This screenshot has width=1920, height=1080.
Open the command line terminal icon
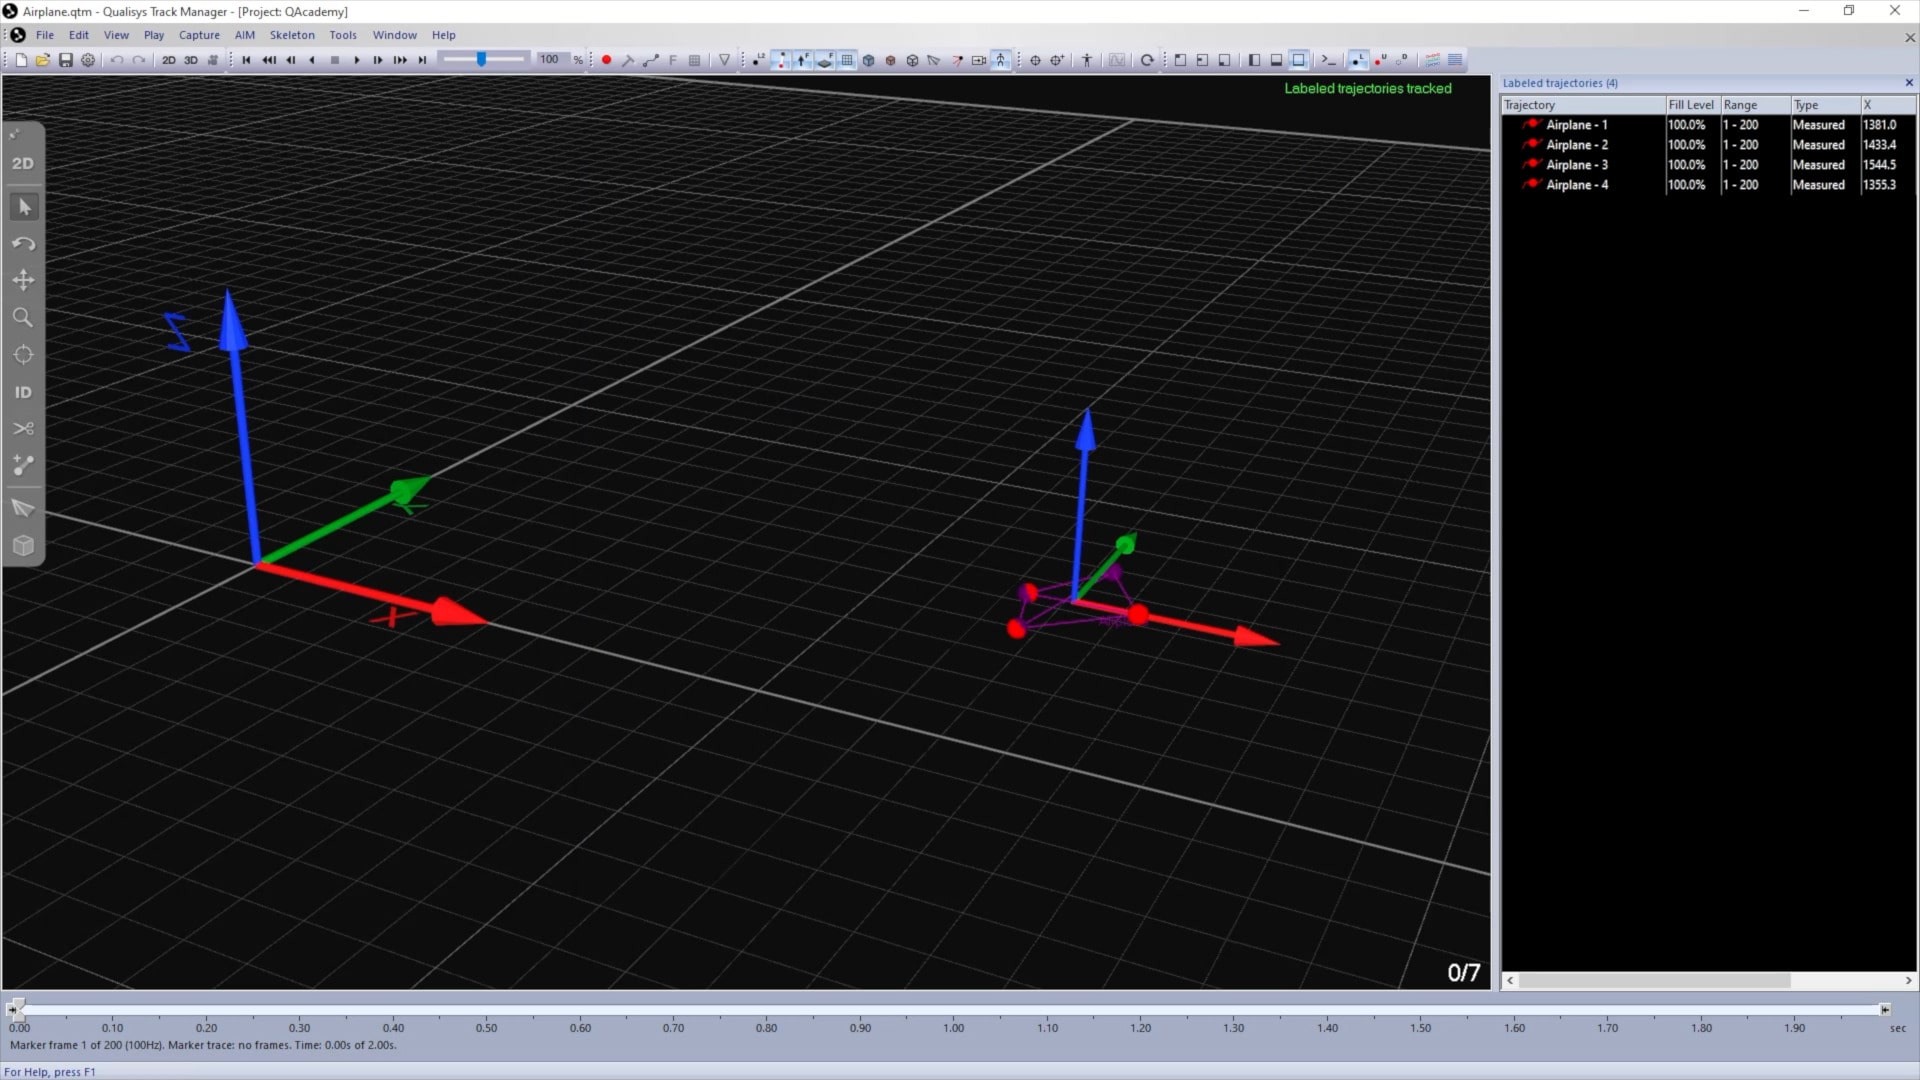tap(1329, 60)
